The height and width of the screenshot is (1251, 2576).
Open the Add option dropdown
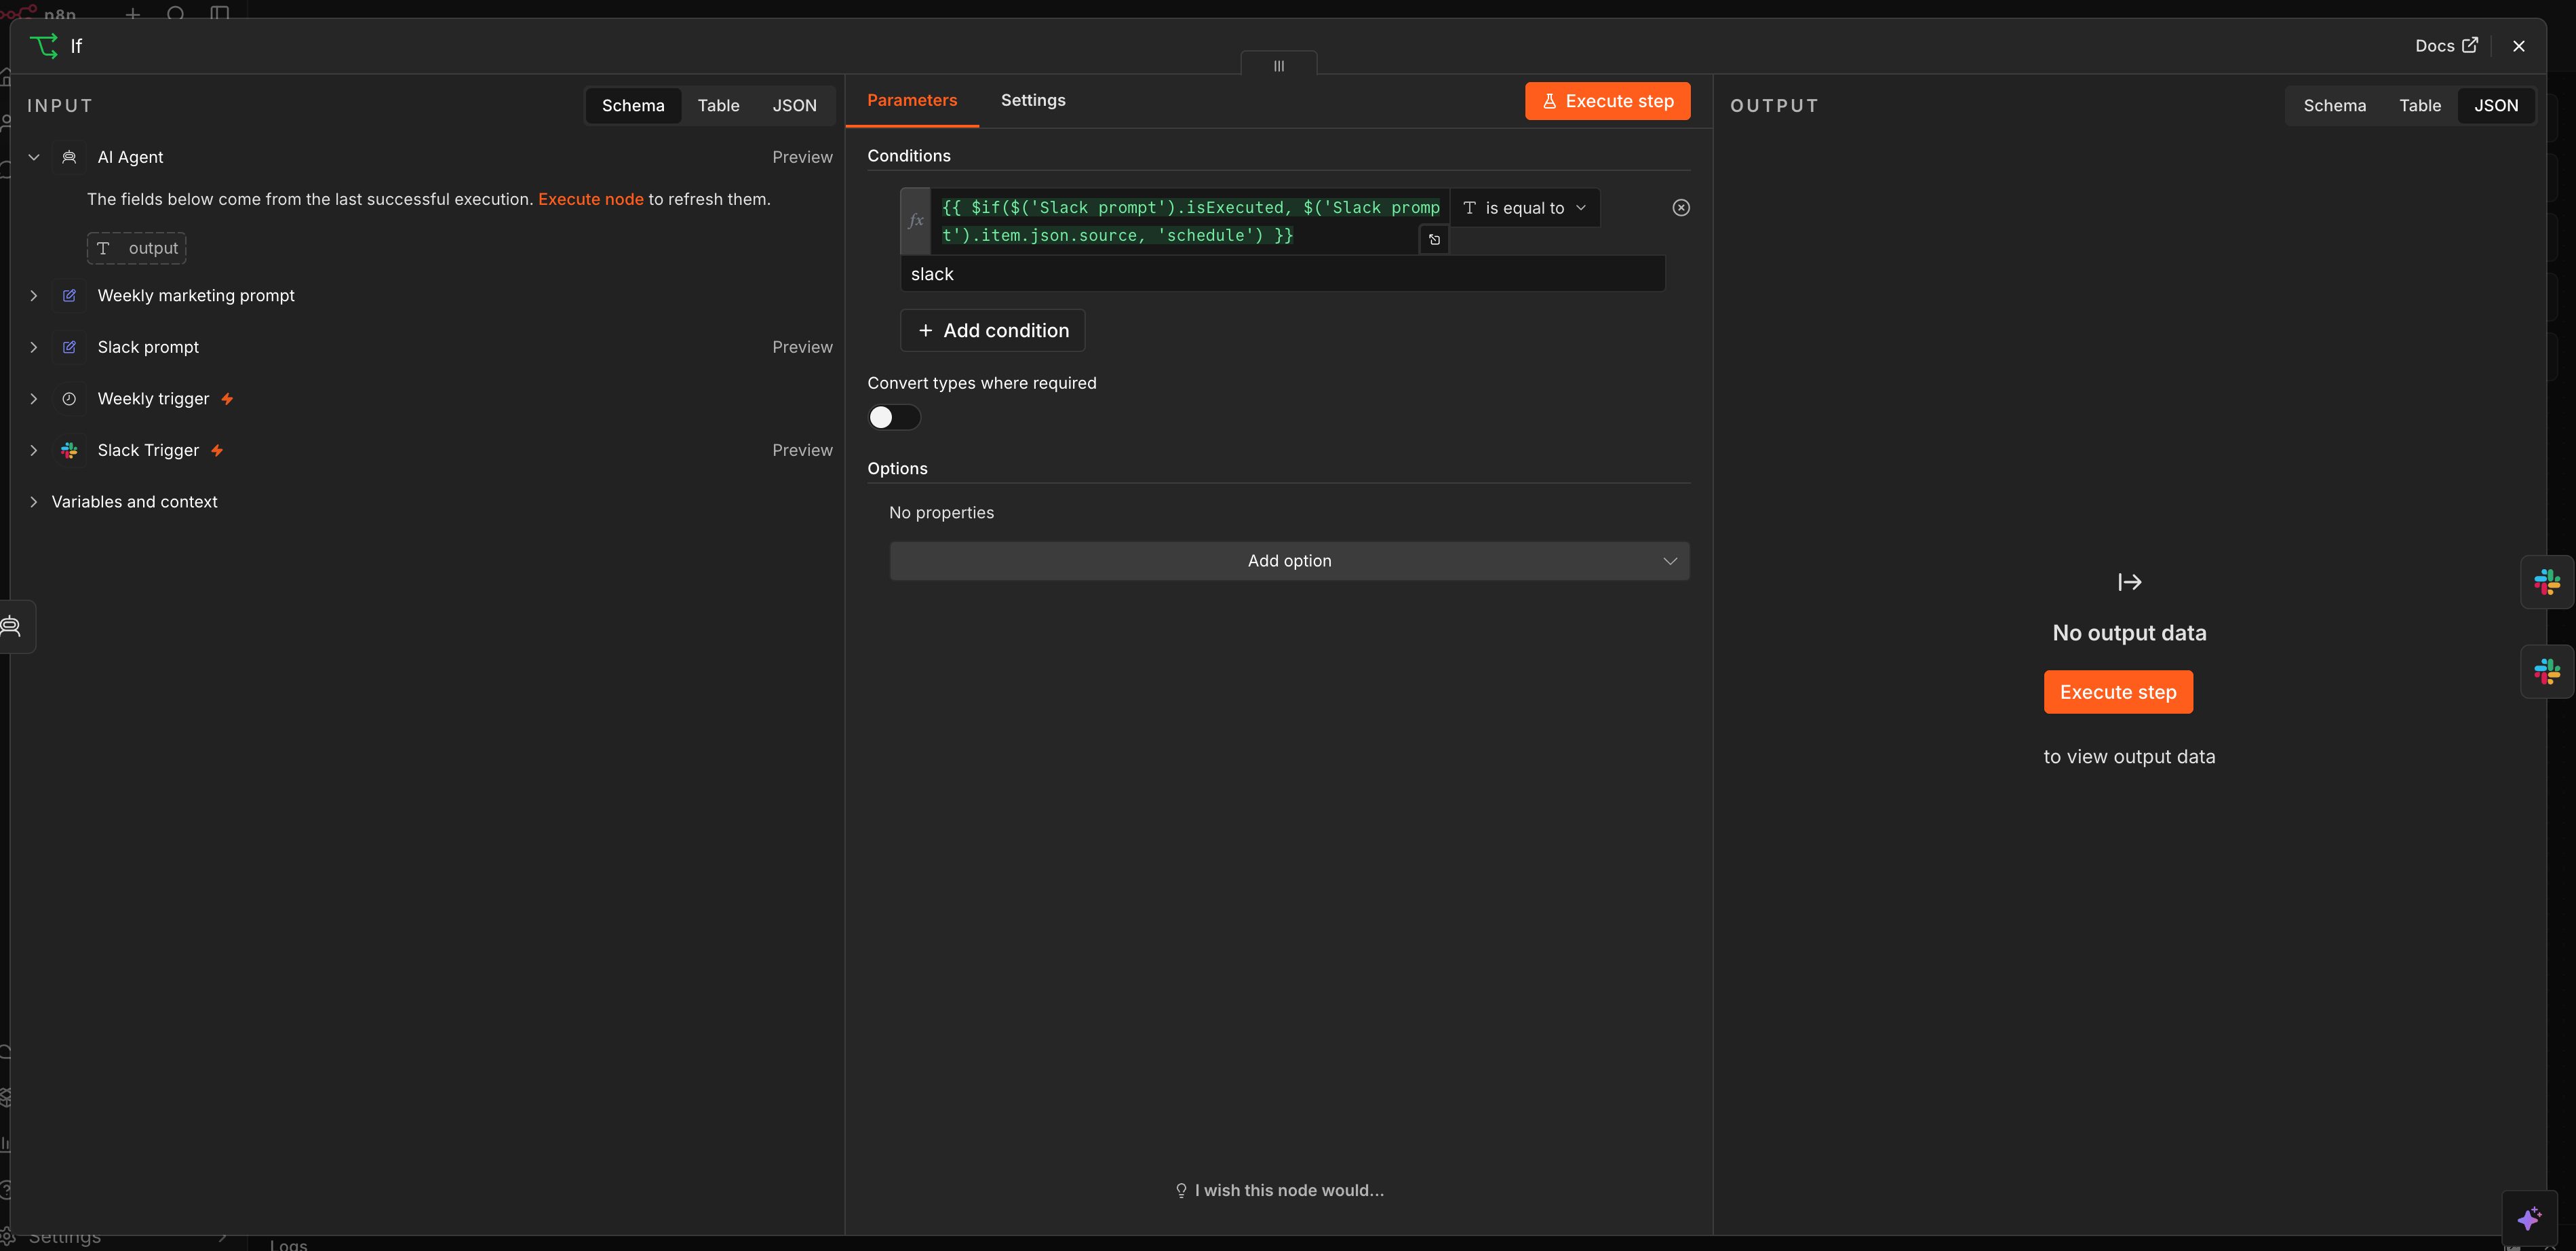1289,561
